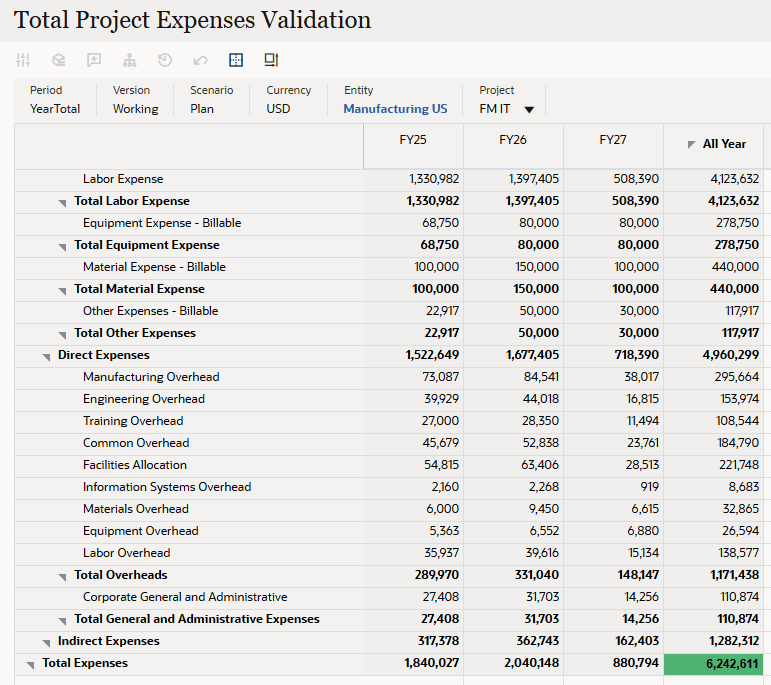This screenshot has height=685, width=771.
Task: Select Corporate General and Administrative row label
Action: [185, 597]
